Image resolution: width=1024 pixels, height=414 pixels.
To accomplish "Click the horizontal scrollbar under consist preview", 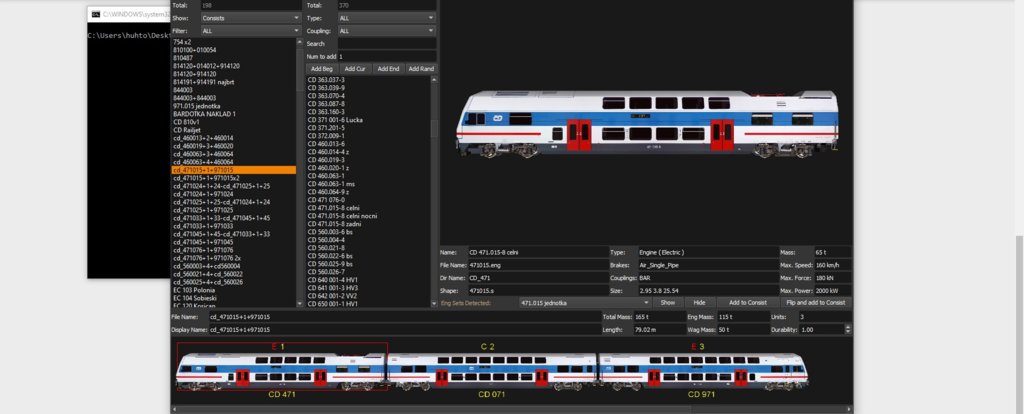I will [x=511, y=409].
